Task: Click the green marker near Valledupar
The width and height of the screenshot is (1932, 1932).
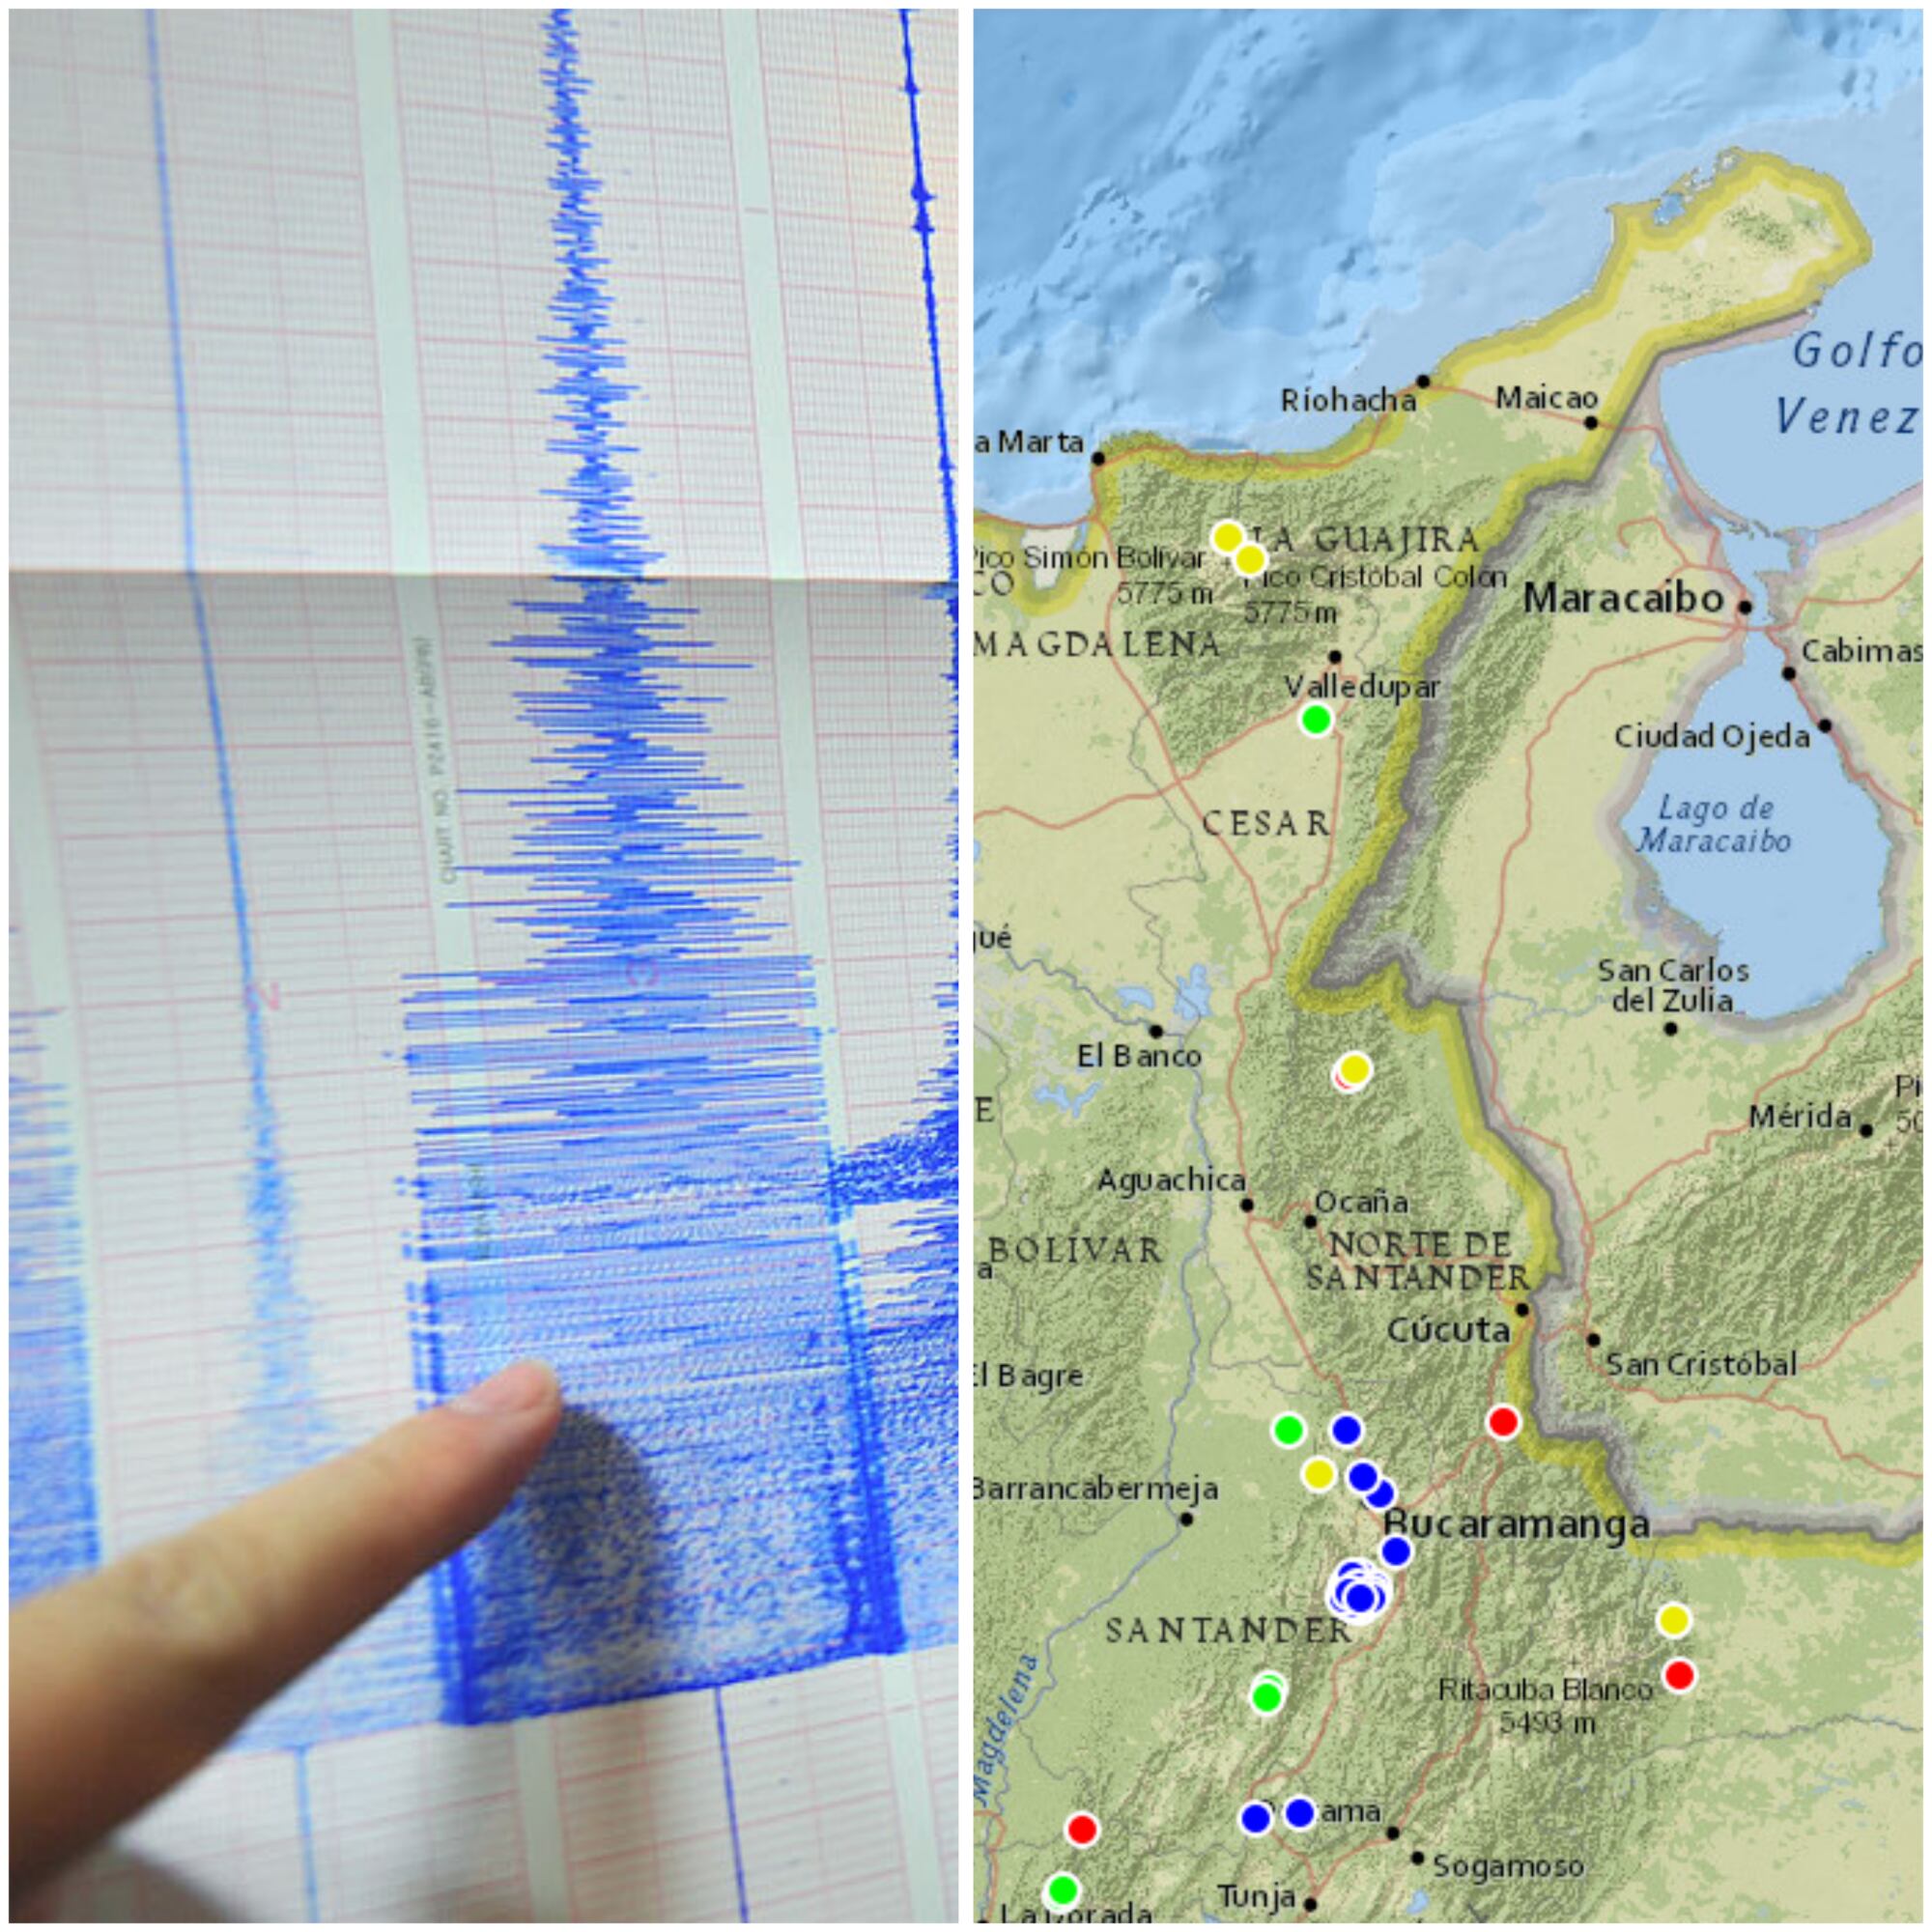Action: pyautogui.click(x=1316, y=718)
